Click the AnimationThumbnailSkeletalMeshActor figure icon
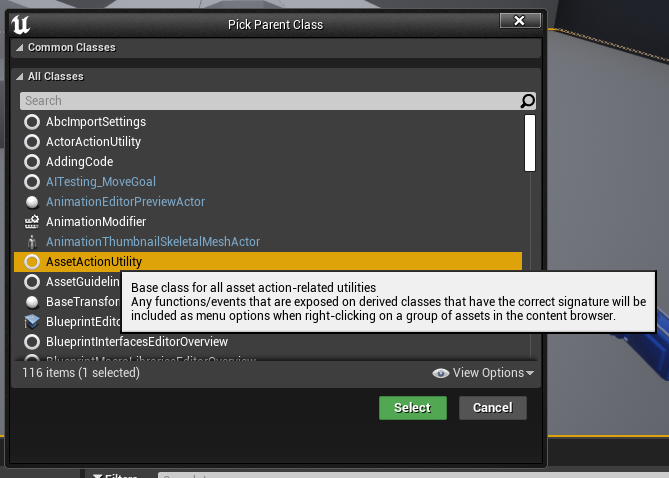This screenshot has height=478, width=669. click(x=32, y=242)
